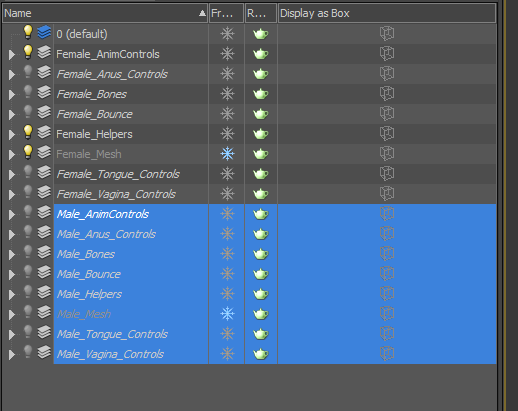518x411 pixels.
Task: Select the 0 (default) layer name
Action: point(82,34)
